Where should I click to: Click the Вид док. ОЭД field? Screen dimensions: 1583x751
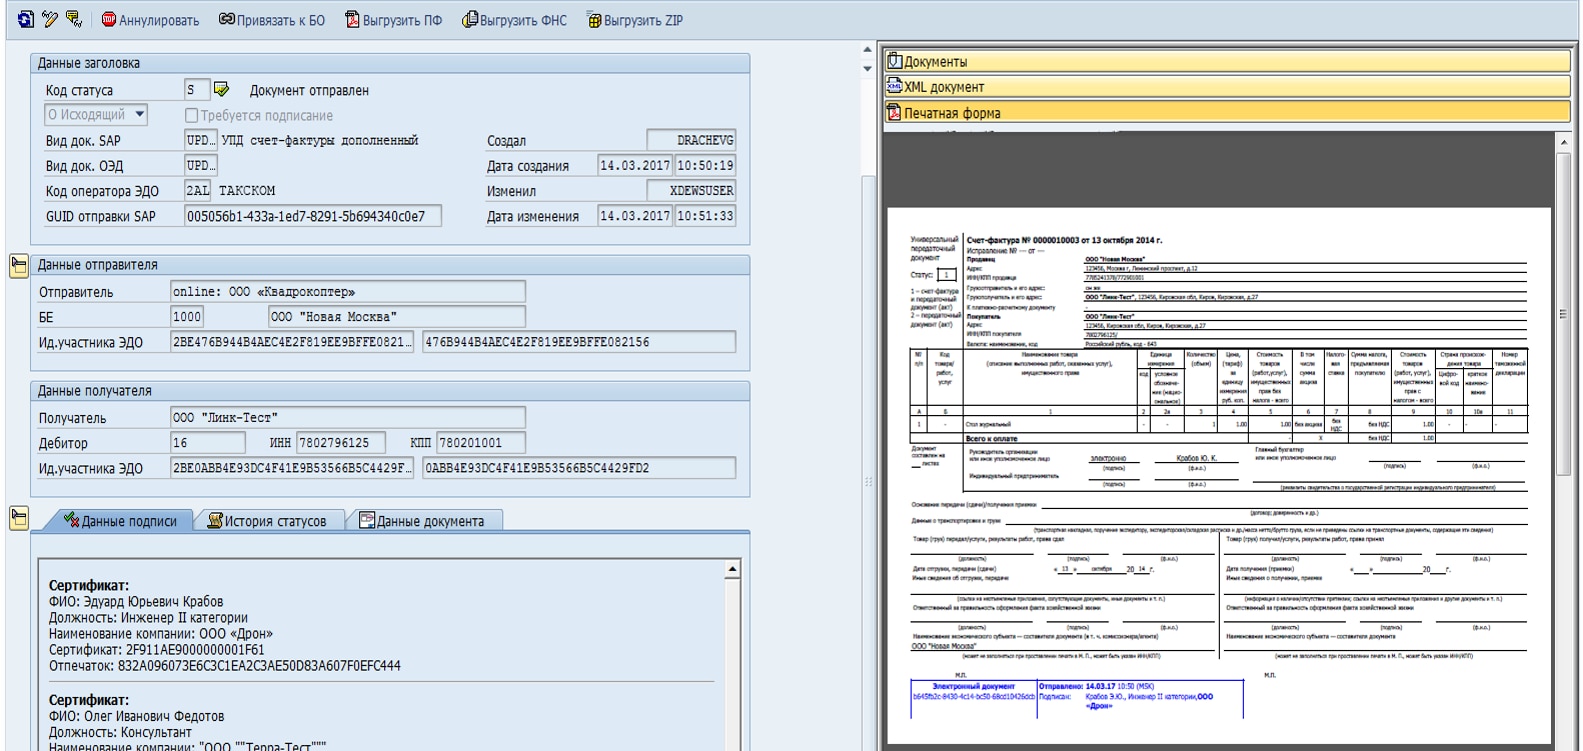click(200, 165)
